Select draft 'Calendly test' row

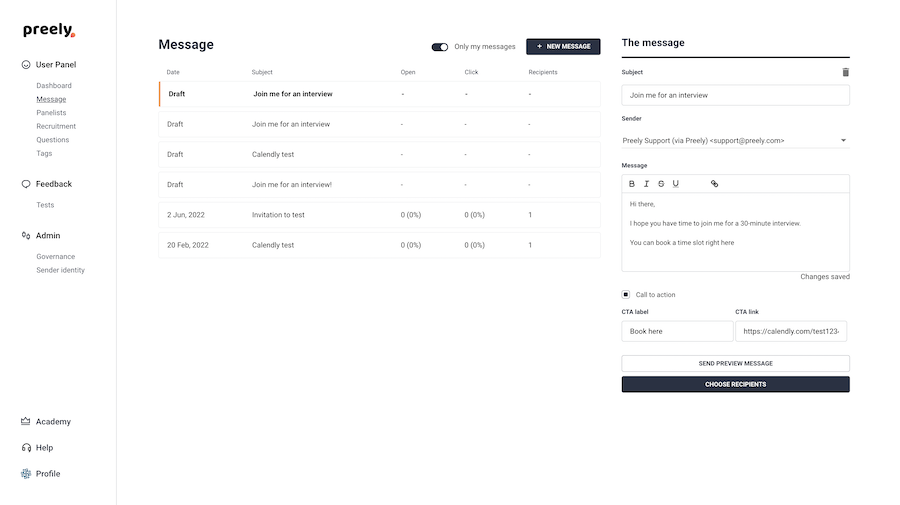379,154
